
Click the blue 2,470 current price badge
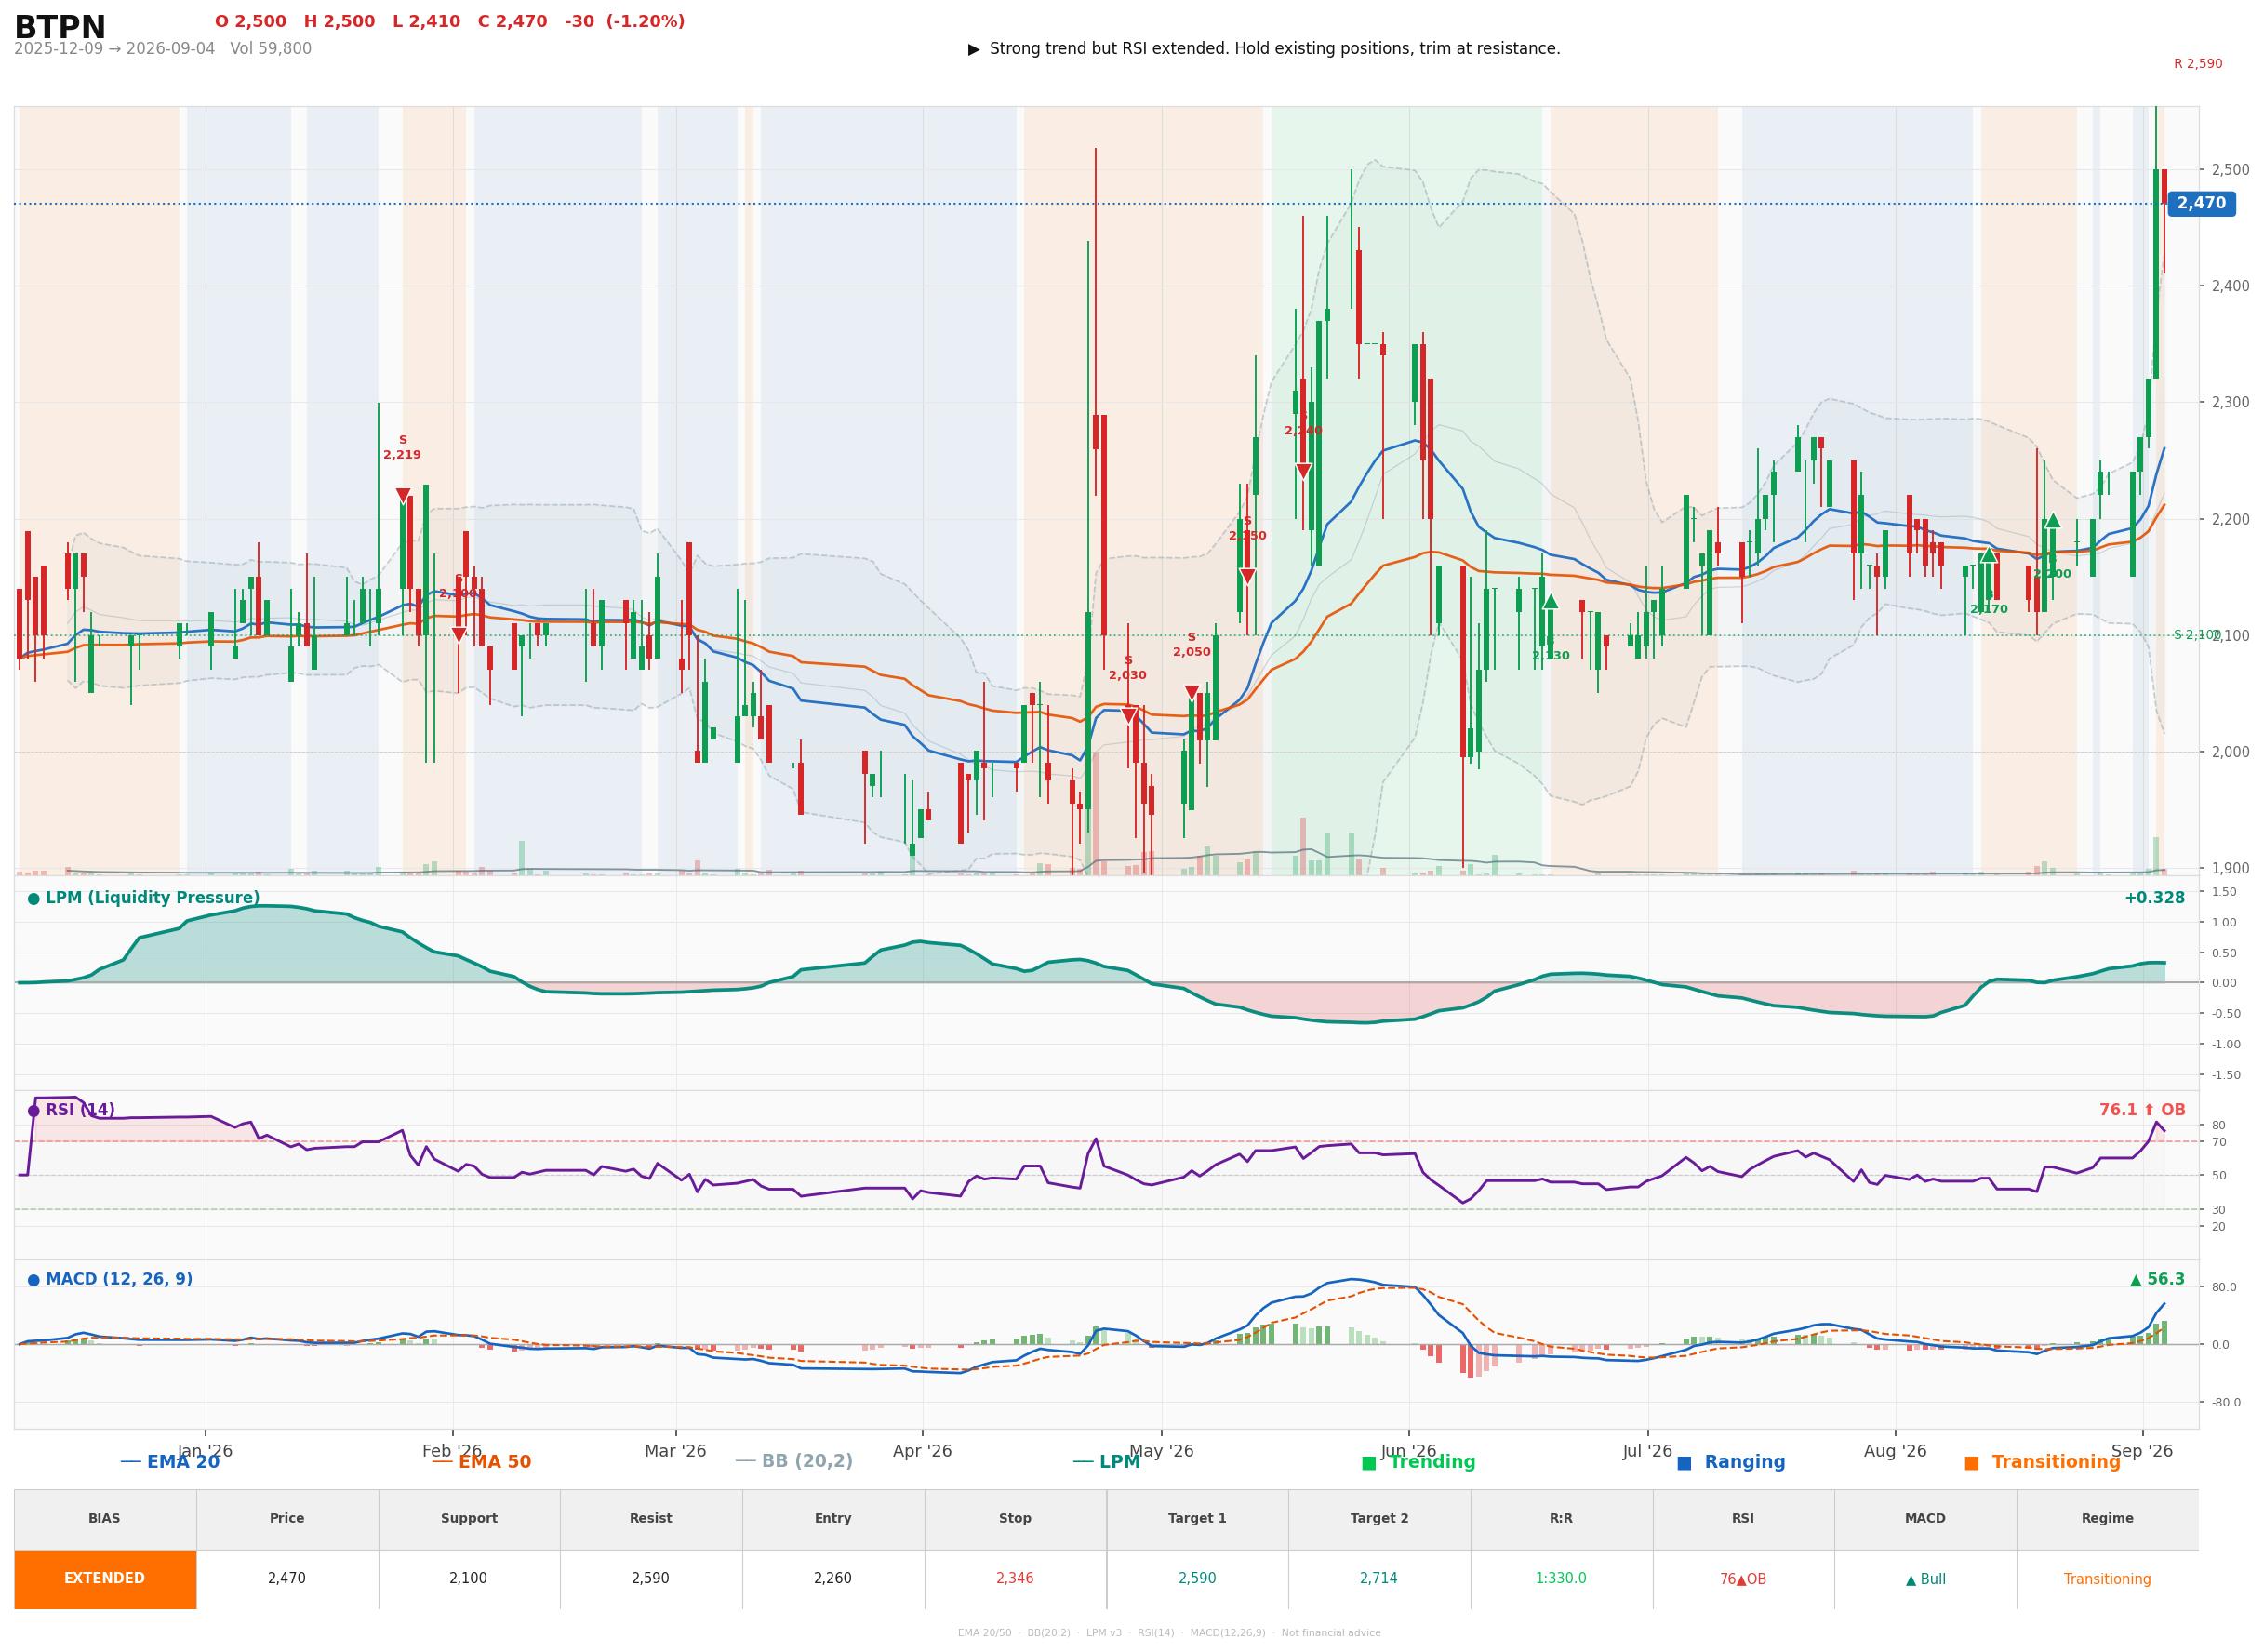pos(2201,204)
